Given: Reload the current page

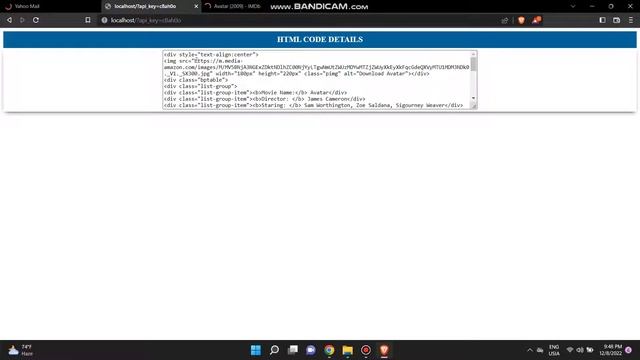Looking at the screenshot, I should click(x=36, y=20).
